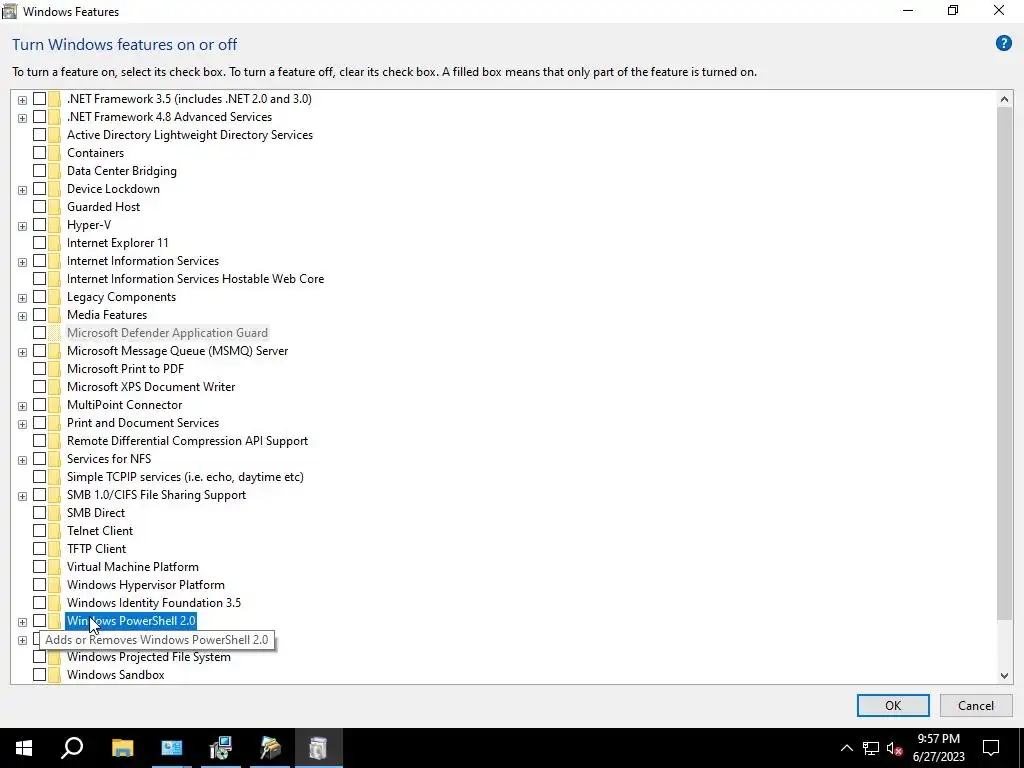The image size is (1024, 768).
Task: Check the .NET Framework 3.5 box
Action: pyautogui.click(x=39, y=99)
